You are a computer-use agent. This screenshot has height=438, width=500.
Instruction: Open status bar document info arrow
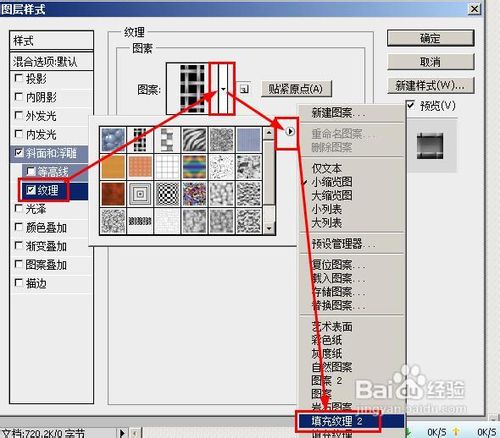click(122, 433)
